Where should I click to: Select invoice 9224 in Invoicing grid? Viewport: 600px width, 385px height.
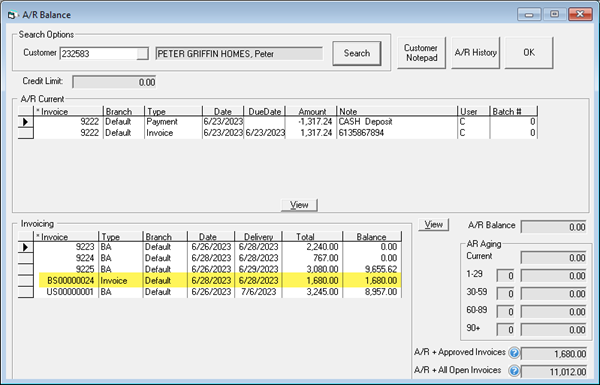point(66,258)
